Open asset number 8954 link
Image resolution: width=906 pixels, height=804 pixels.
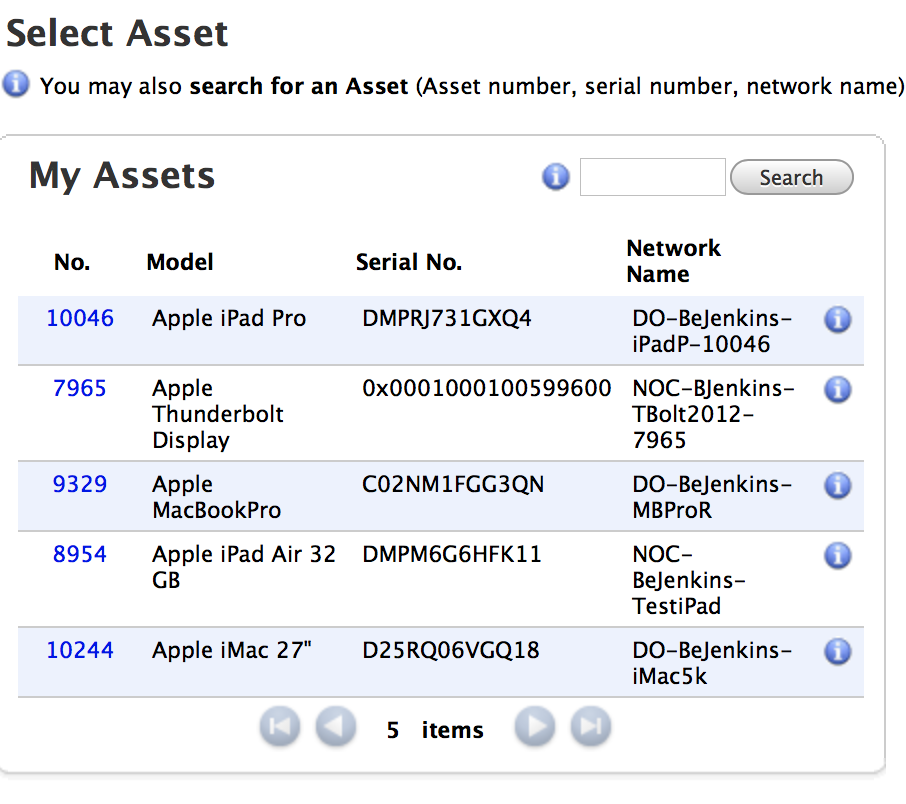point(80,554)
